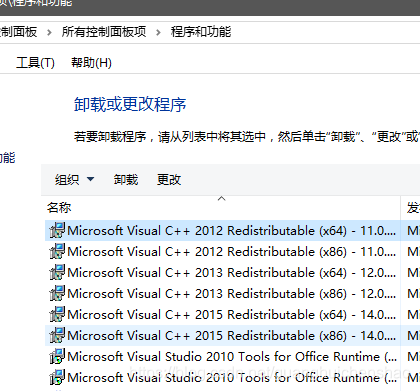Expand breadcrumb arrow before 所有控制面板项
Image resolution: width=420 pixels, height=391 pixels.
click(49, 33)
